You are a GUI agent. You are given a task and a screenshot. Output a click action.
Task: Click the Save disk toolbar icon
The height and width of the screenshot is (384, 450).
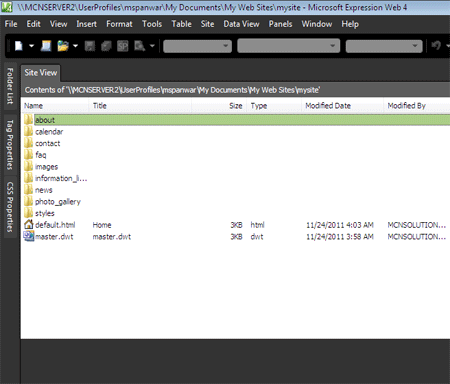coord(90,46)
